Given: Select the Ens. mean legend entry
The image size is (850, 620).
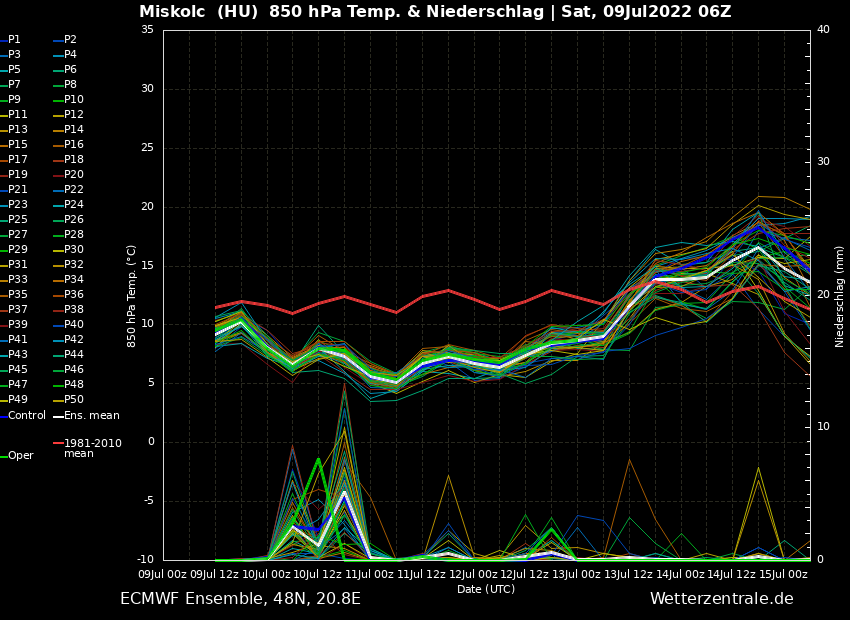Looking at the screenshot, I should click(92, 415).
